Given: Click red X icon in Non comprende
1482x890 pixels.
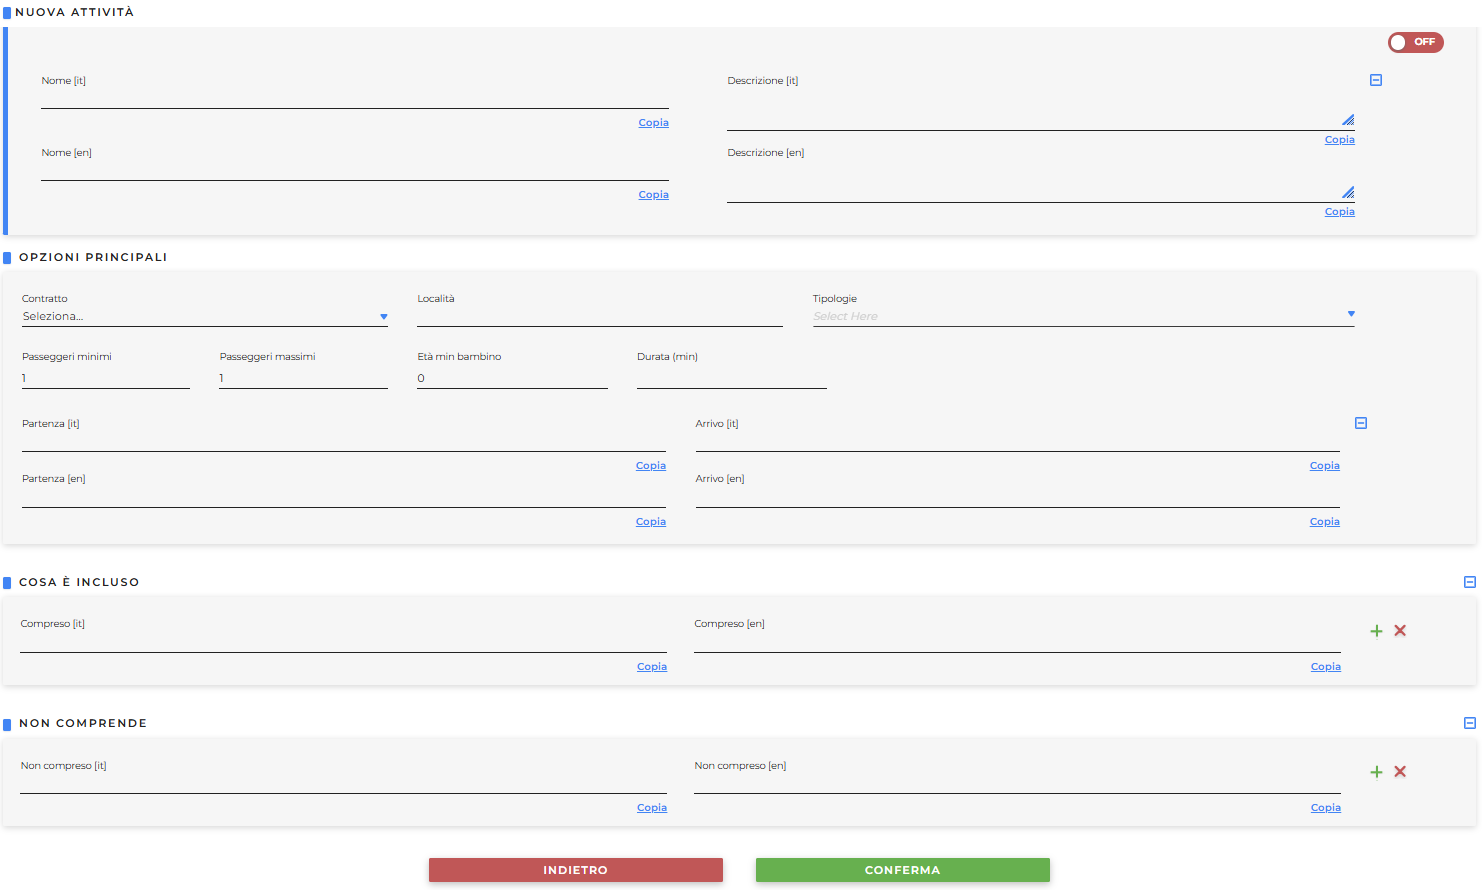Looking at the screenshot, I should [1400, 771].
